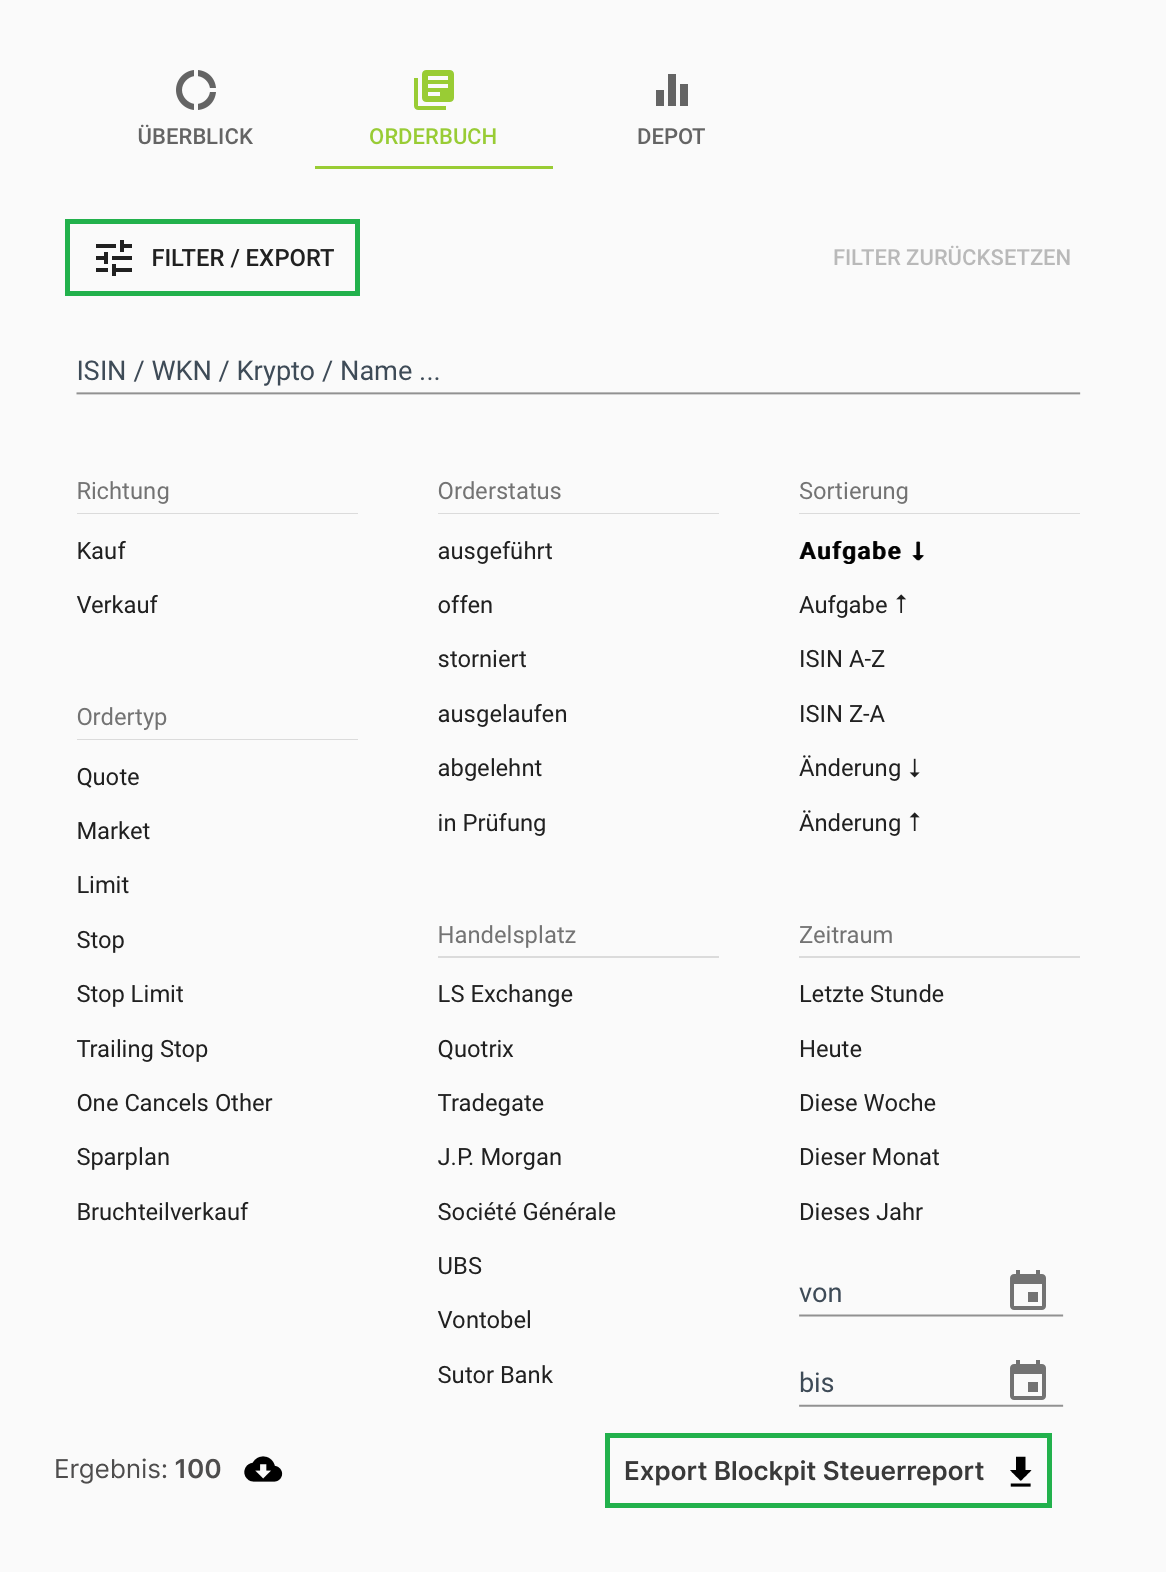
Task: Click the filter sliders icon
Action: (x=114, y=258)
